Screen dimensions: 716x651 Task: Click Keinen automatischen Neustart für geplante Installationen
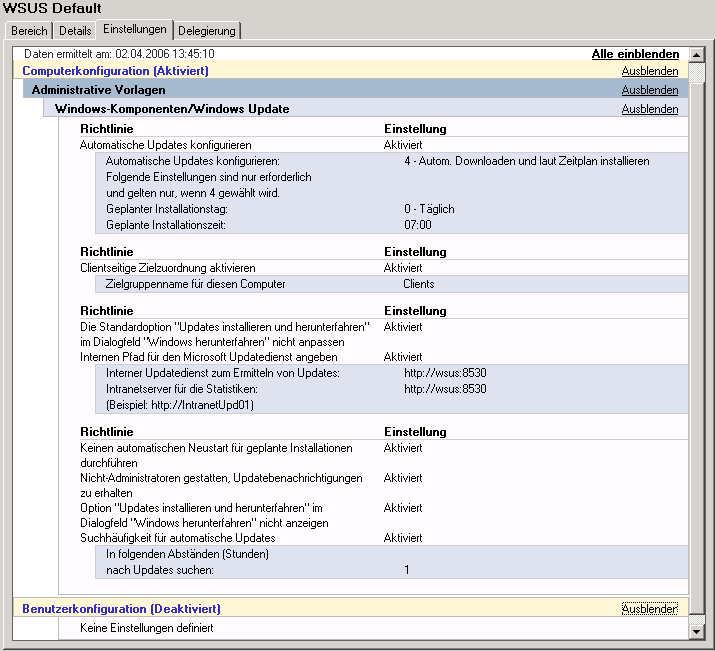(x=216, y=456)
